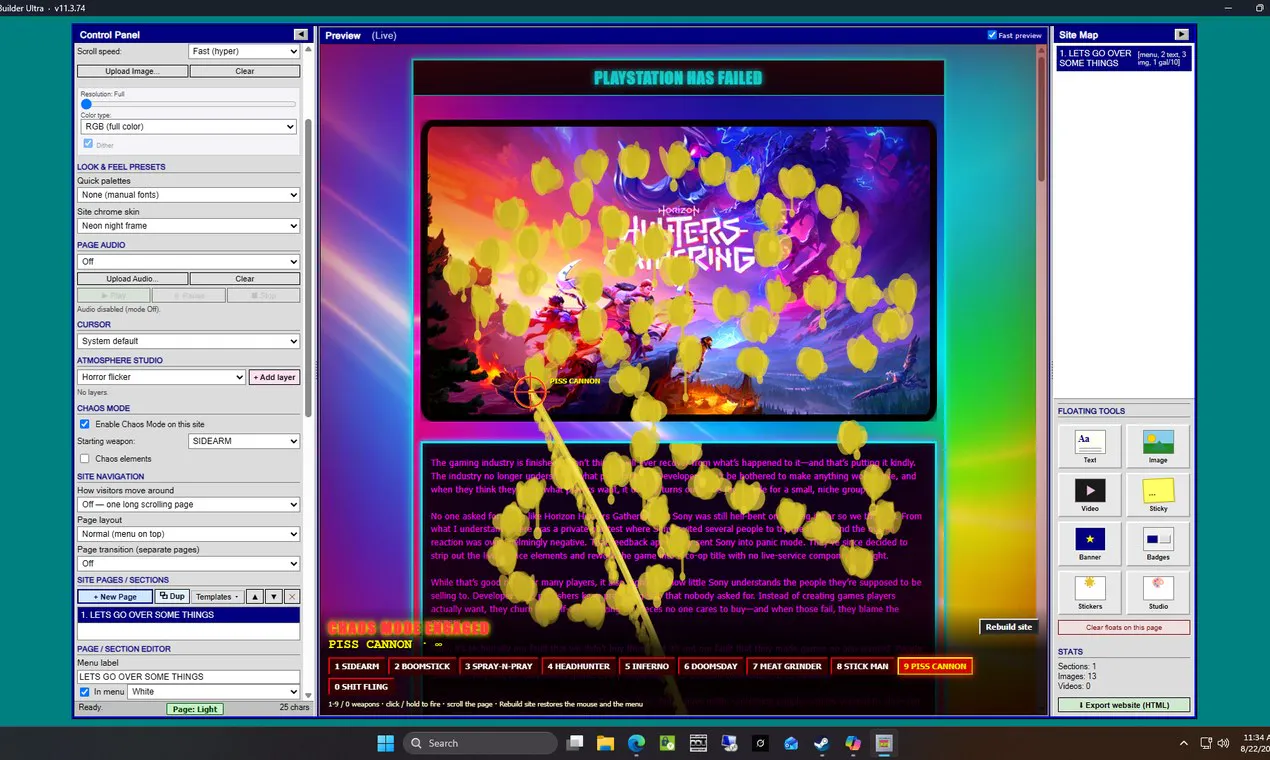Open the Badges floating tool
Image resolution: width=1270 pixels, height=760 pixels.
[x=1158, y=543]
